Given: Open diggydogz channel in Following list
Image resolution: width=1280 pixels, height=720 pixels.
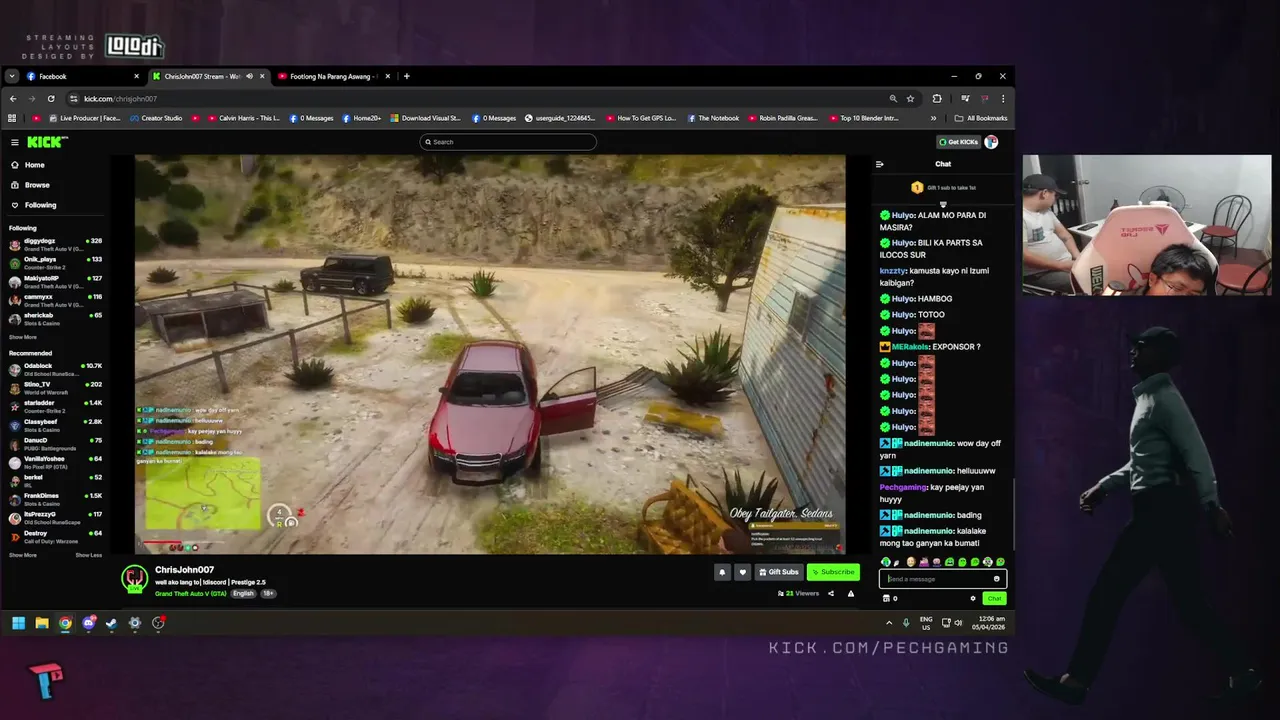Looking at the screenshot, I should click(x=57, y=243).
